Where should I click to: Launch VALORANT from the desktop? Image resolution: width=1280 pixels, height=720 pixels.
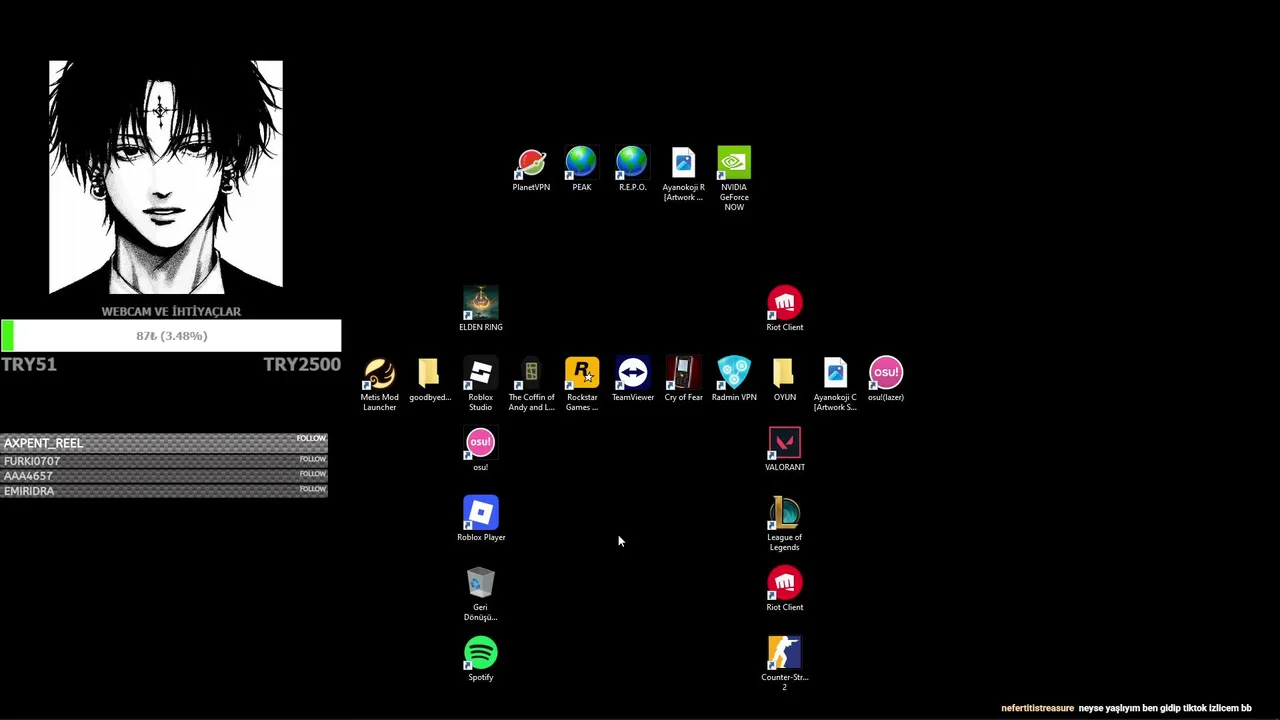click(785, 449)
